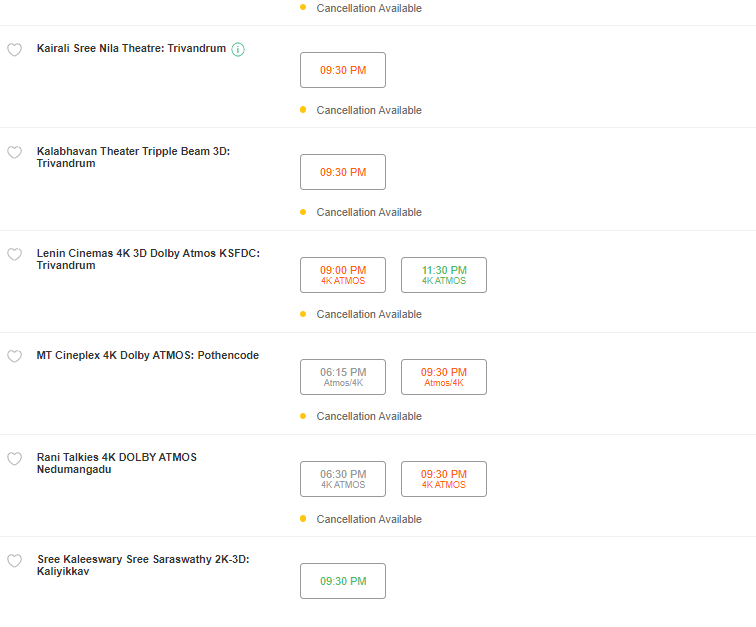Viewport: 756px width, 627px height.
Task: Book 09:30 PM 4K ATMOS at Rani Talkies
Action: (x=444, y=479)
